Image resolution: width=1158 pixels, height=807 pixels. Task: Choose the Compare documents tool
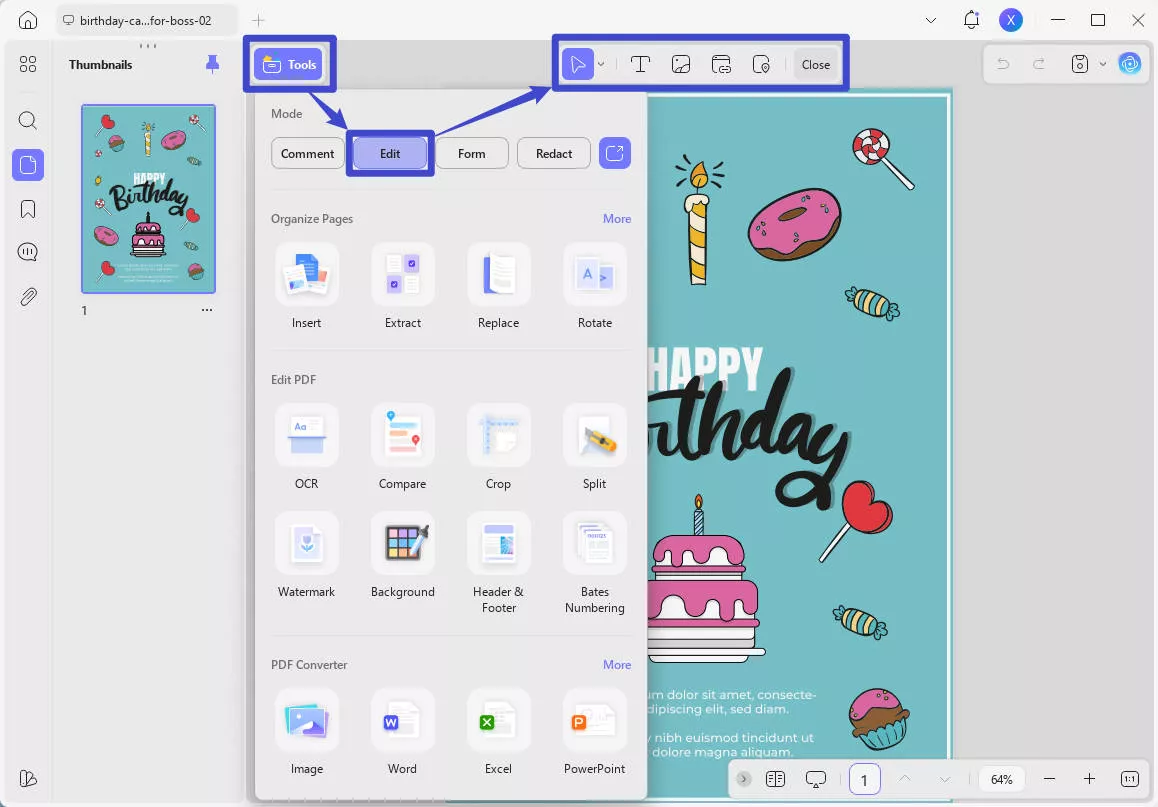(402, 436)
